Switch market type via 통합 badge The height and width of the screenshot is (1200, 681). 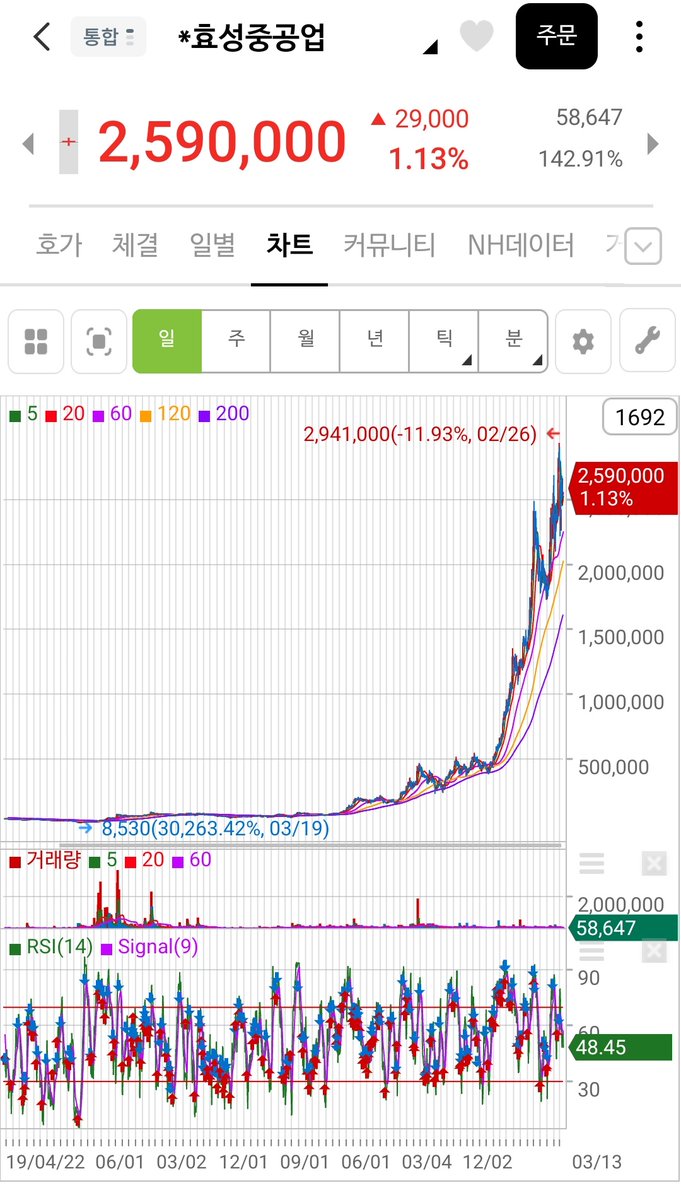coord(108,37)
